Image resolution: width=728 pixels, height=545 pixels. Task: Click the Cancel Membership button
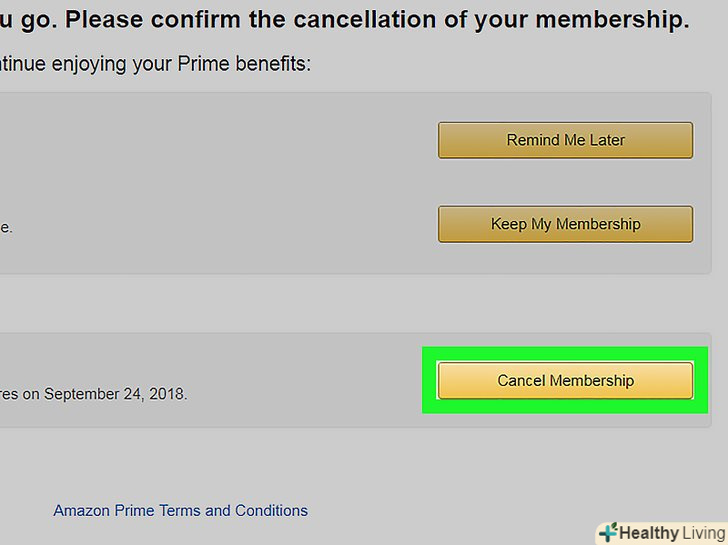point(565,381)
